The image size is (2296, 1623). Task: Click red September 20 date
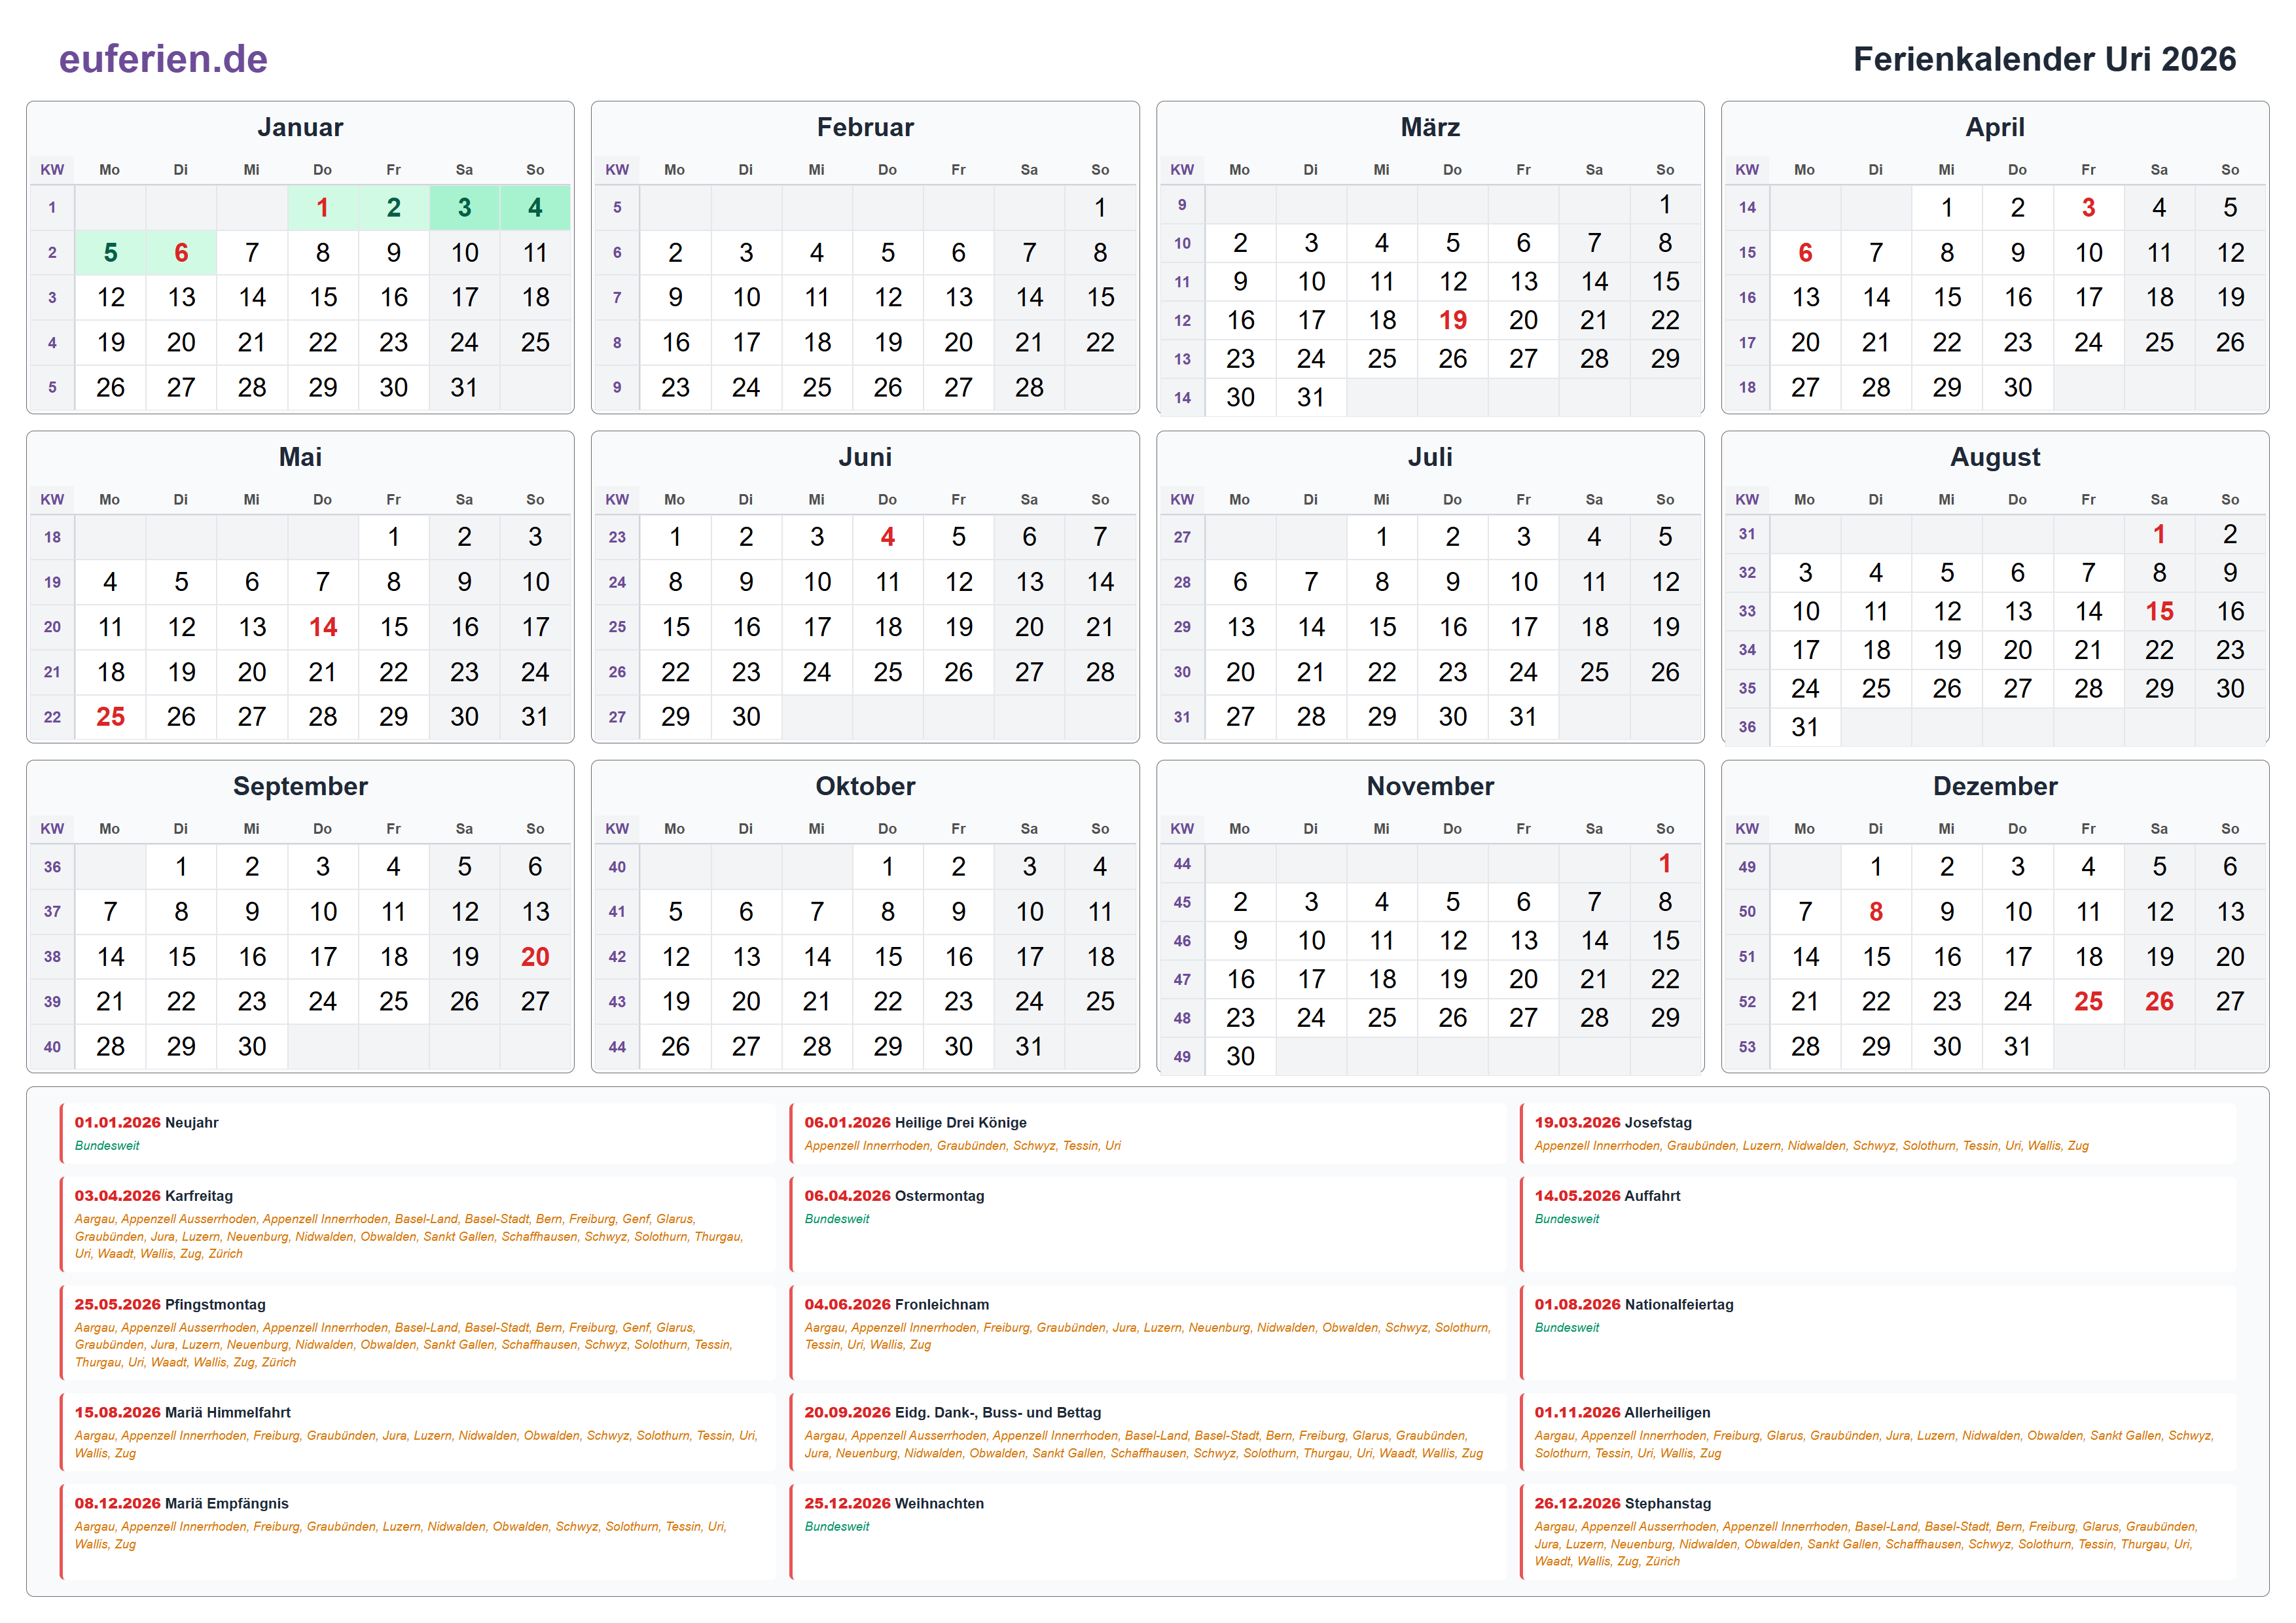(x=535, y=956)
